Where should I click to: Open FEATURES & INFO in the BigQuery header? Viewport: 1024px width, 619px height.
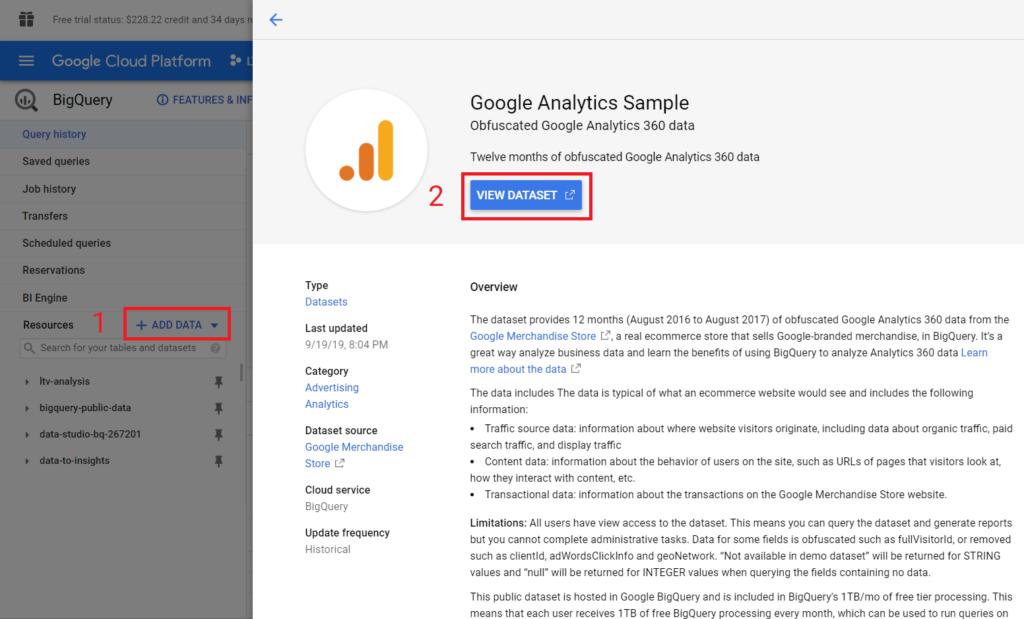(205, 100)
